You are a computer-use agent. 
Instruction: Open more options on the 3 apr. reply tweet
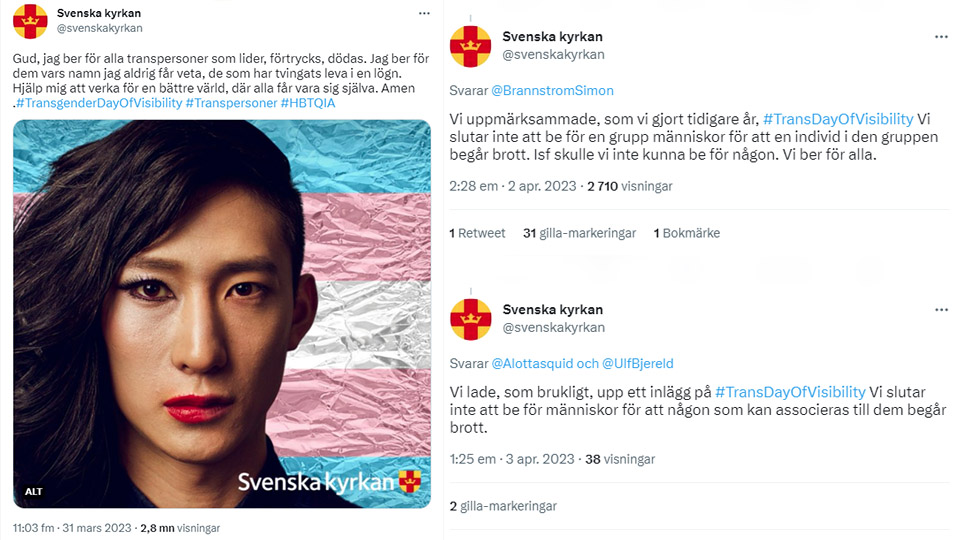tap(941, 310)
